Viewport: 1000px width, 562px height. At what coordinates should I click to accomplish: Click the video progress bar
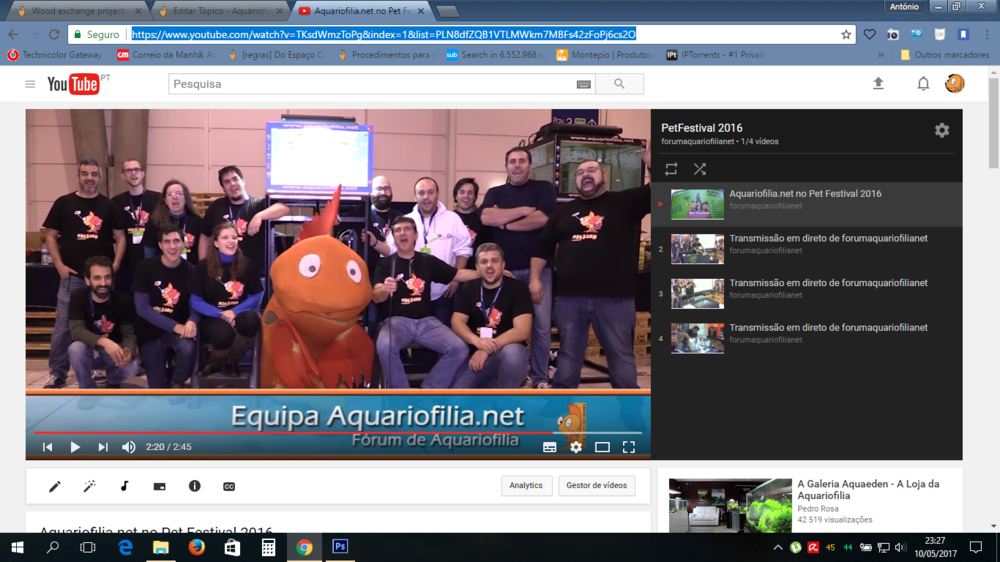300,433
